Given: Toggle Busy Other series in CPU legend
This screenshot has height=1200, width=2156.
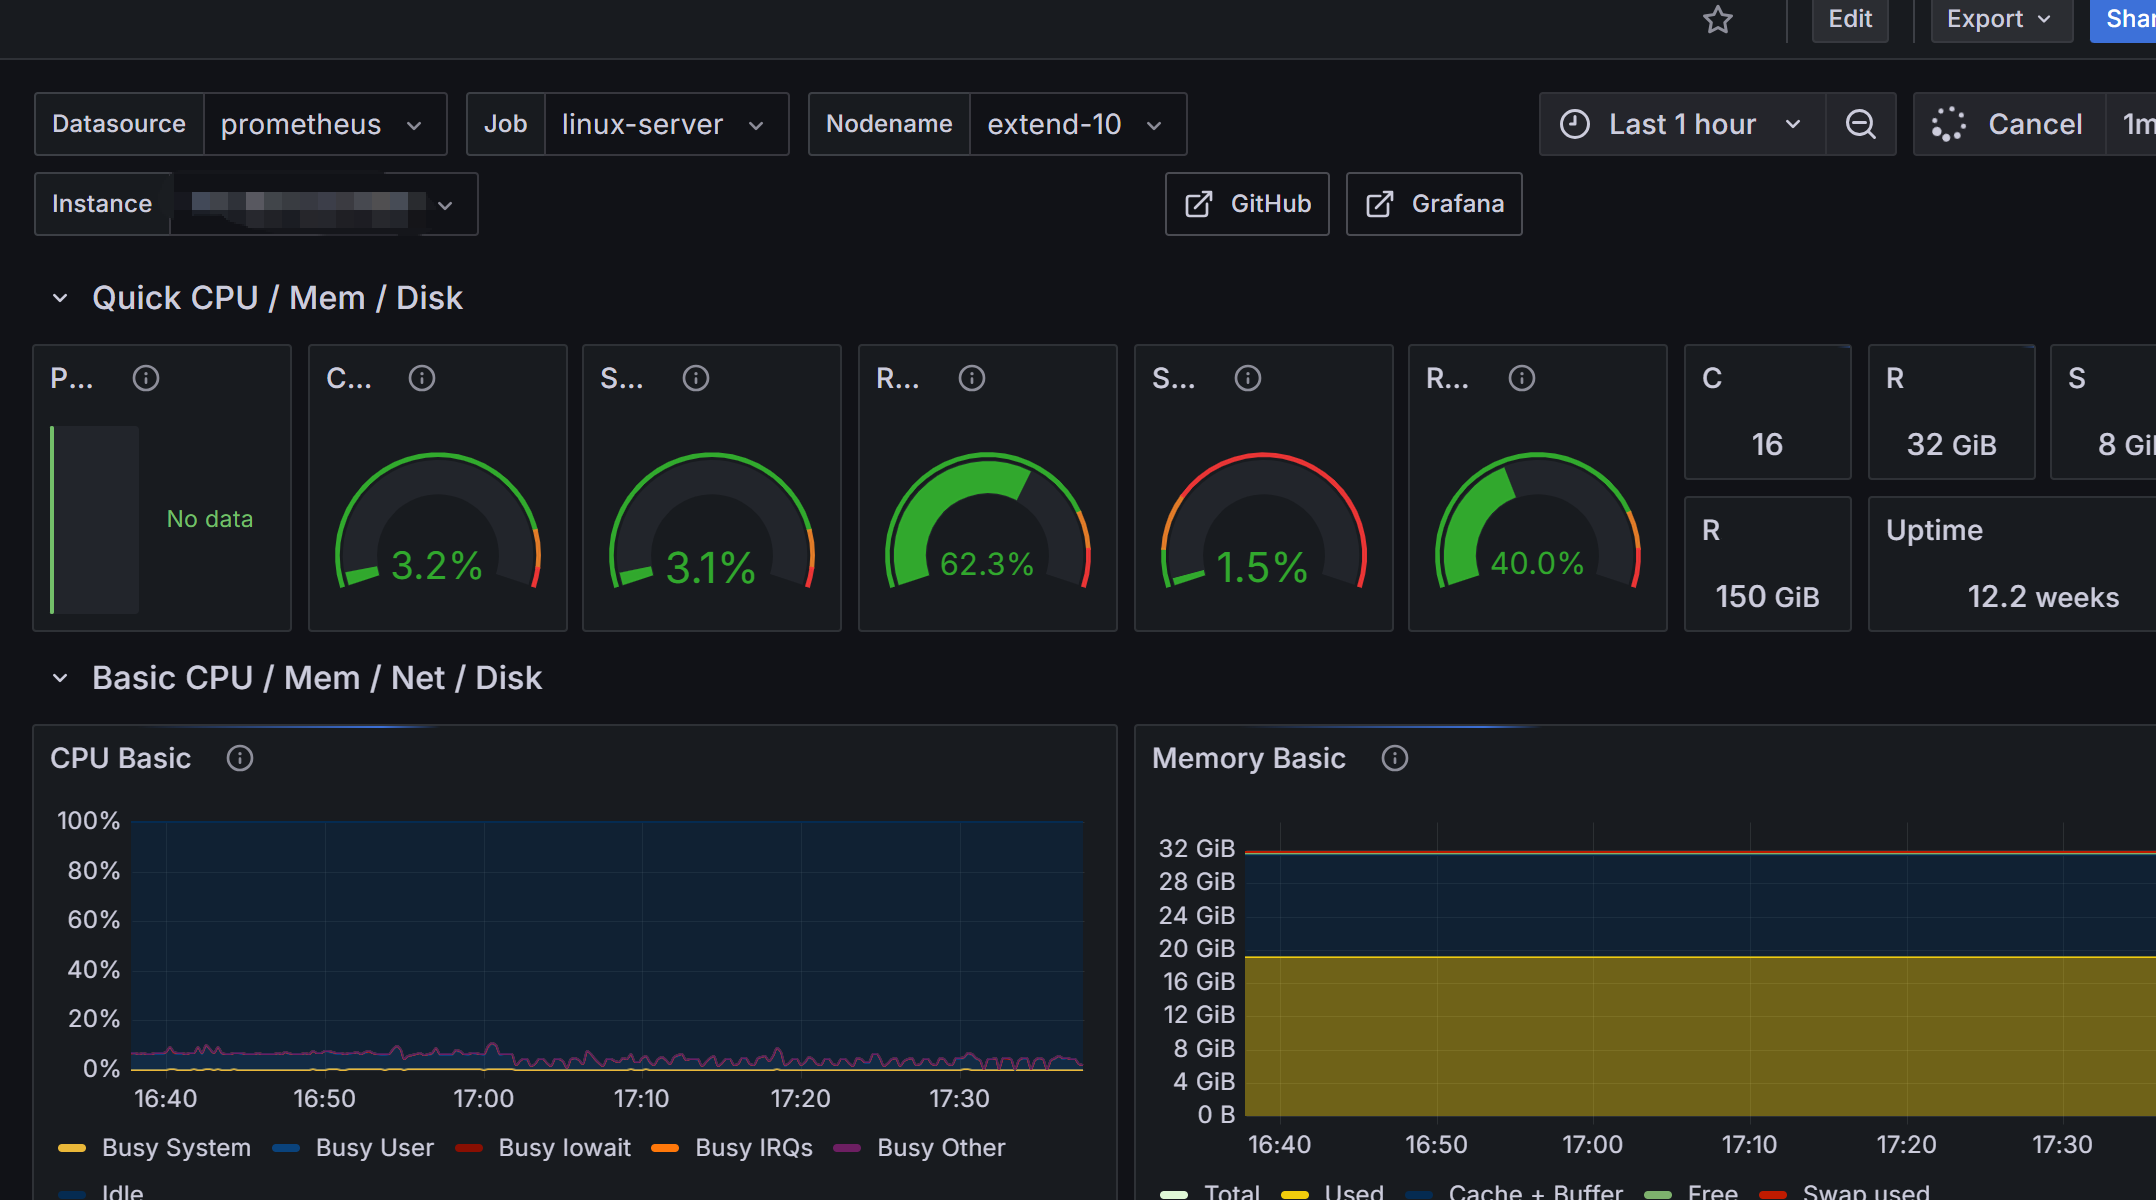Looking at the screenshot, I should (940, 1147).
